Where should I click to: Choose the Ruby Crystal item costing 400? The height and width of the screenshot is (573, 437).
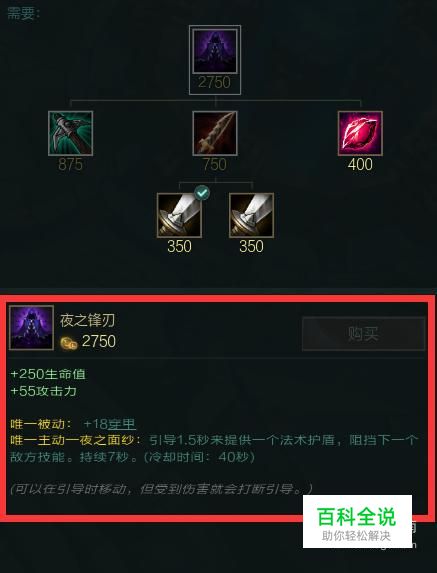(360, 133)
